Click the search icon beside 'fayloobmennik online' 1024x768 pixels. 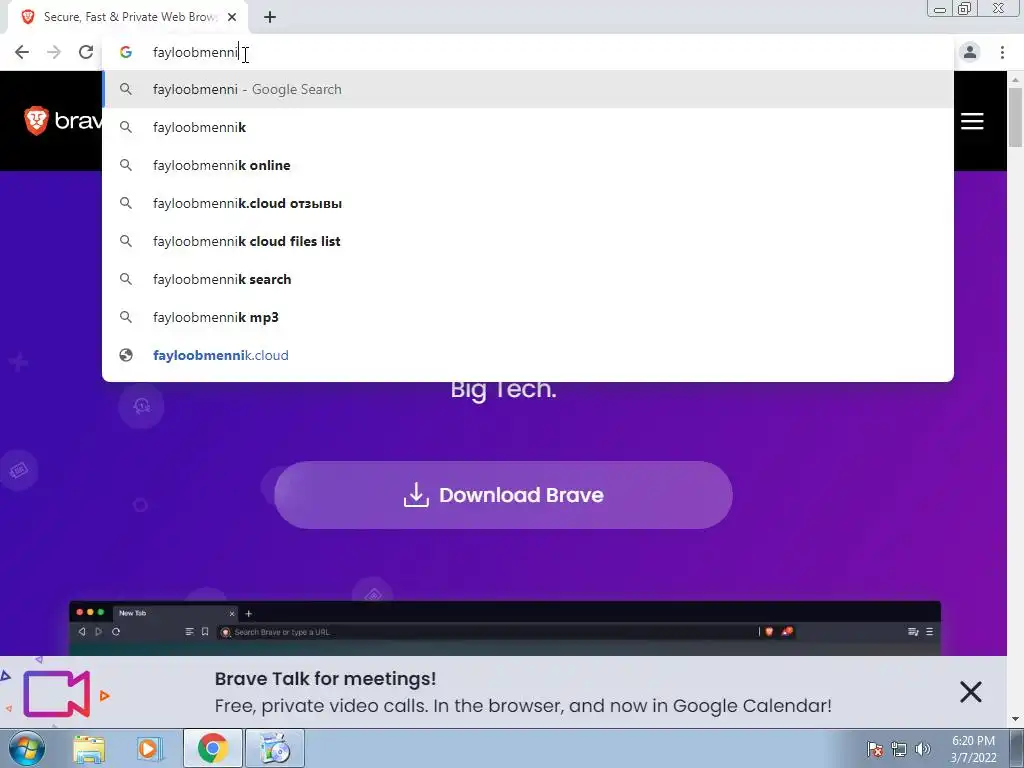(126, 165)
